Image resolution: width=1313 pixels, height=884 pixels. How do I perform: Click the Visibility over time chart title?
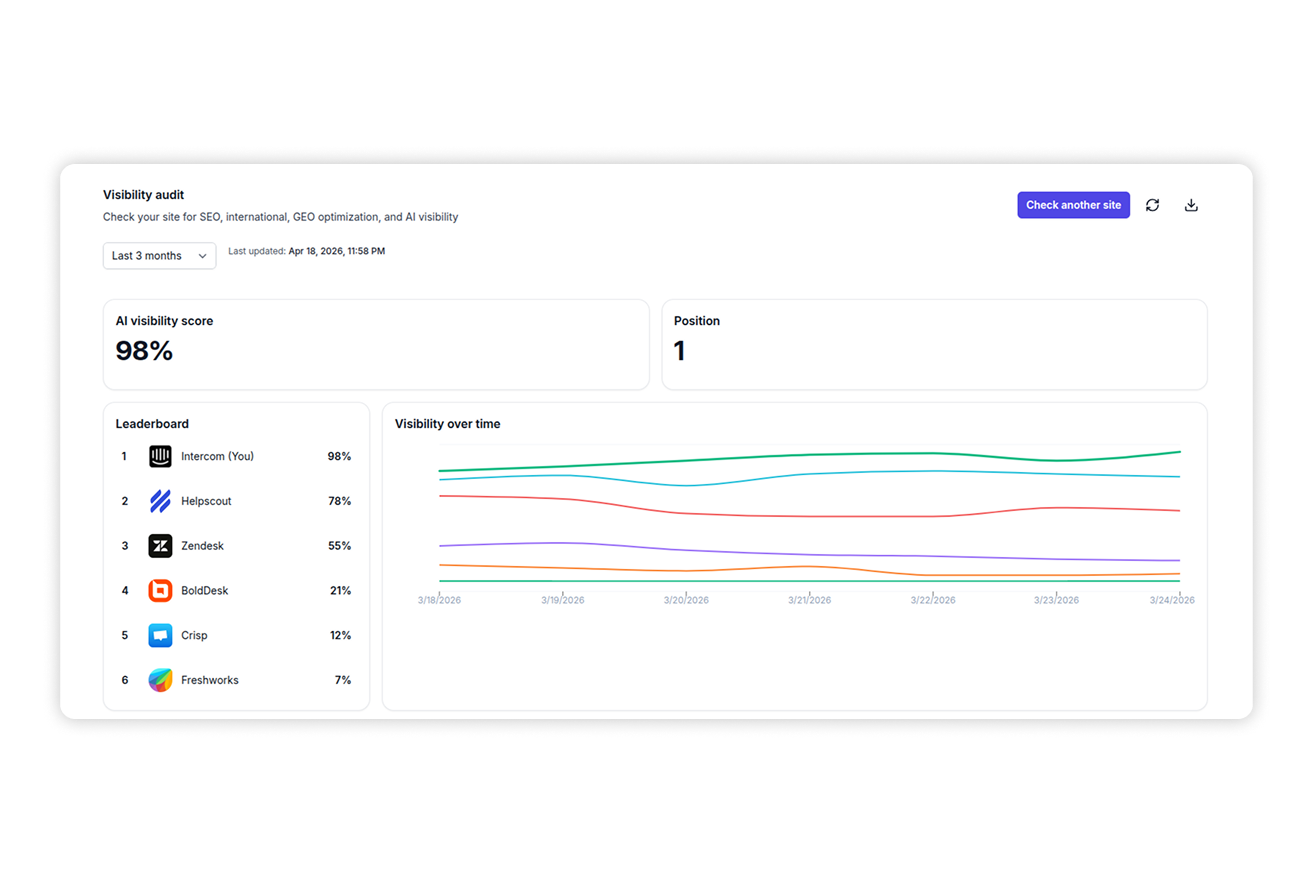tap(447, 423)
